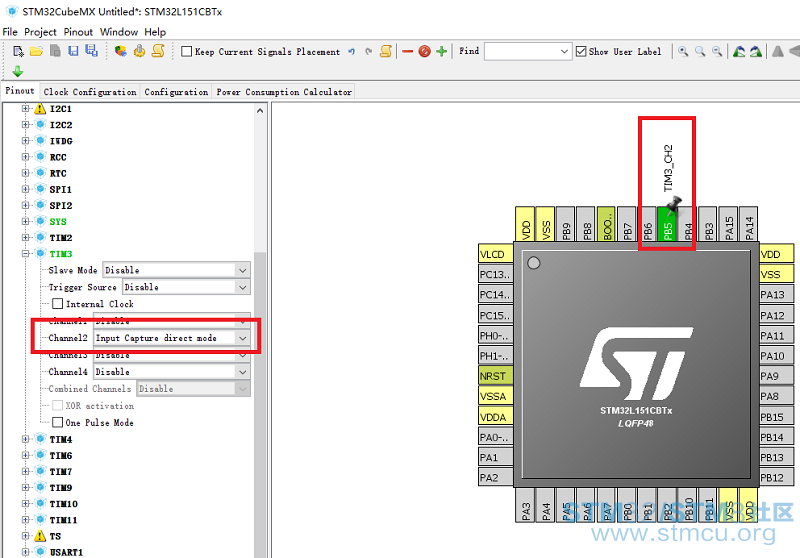The height and width of the screenshot is (558, 800).
Task: Open the File menu
Action: click(x=10, y=32)
